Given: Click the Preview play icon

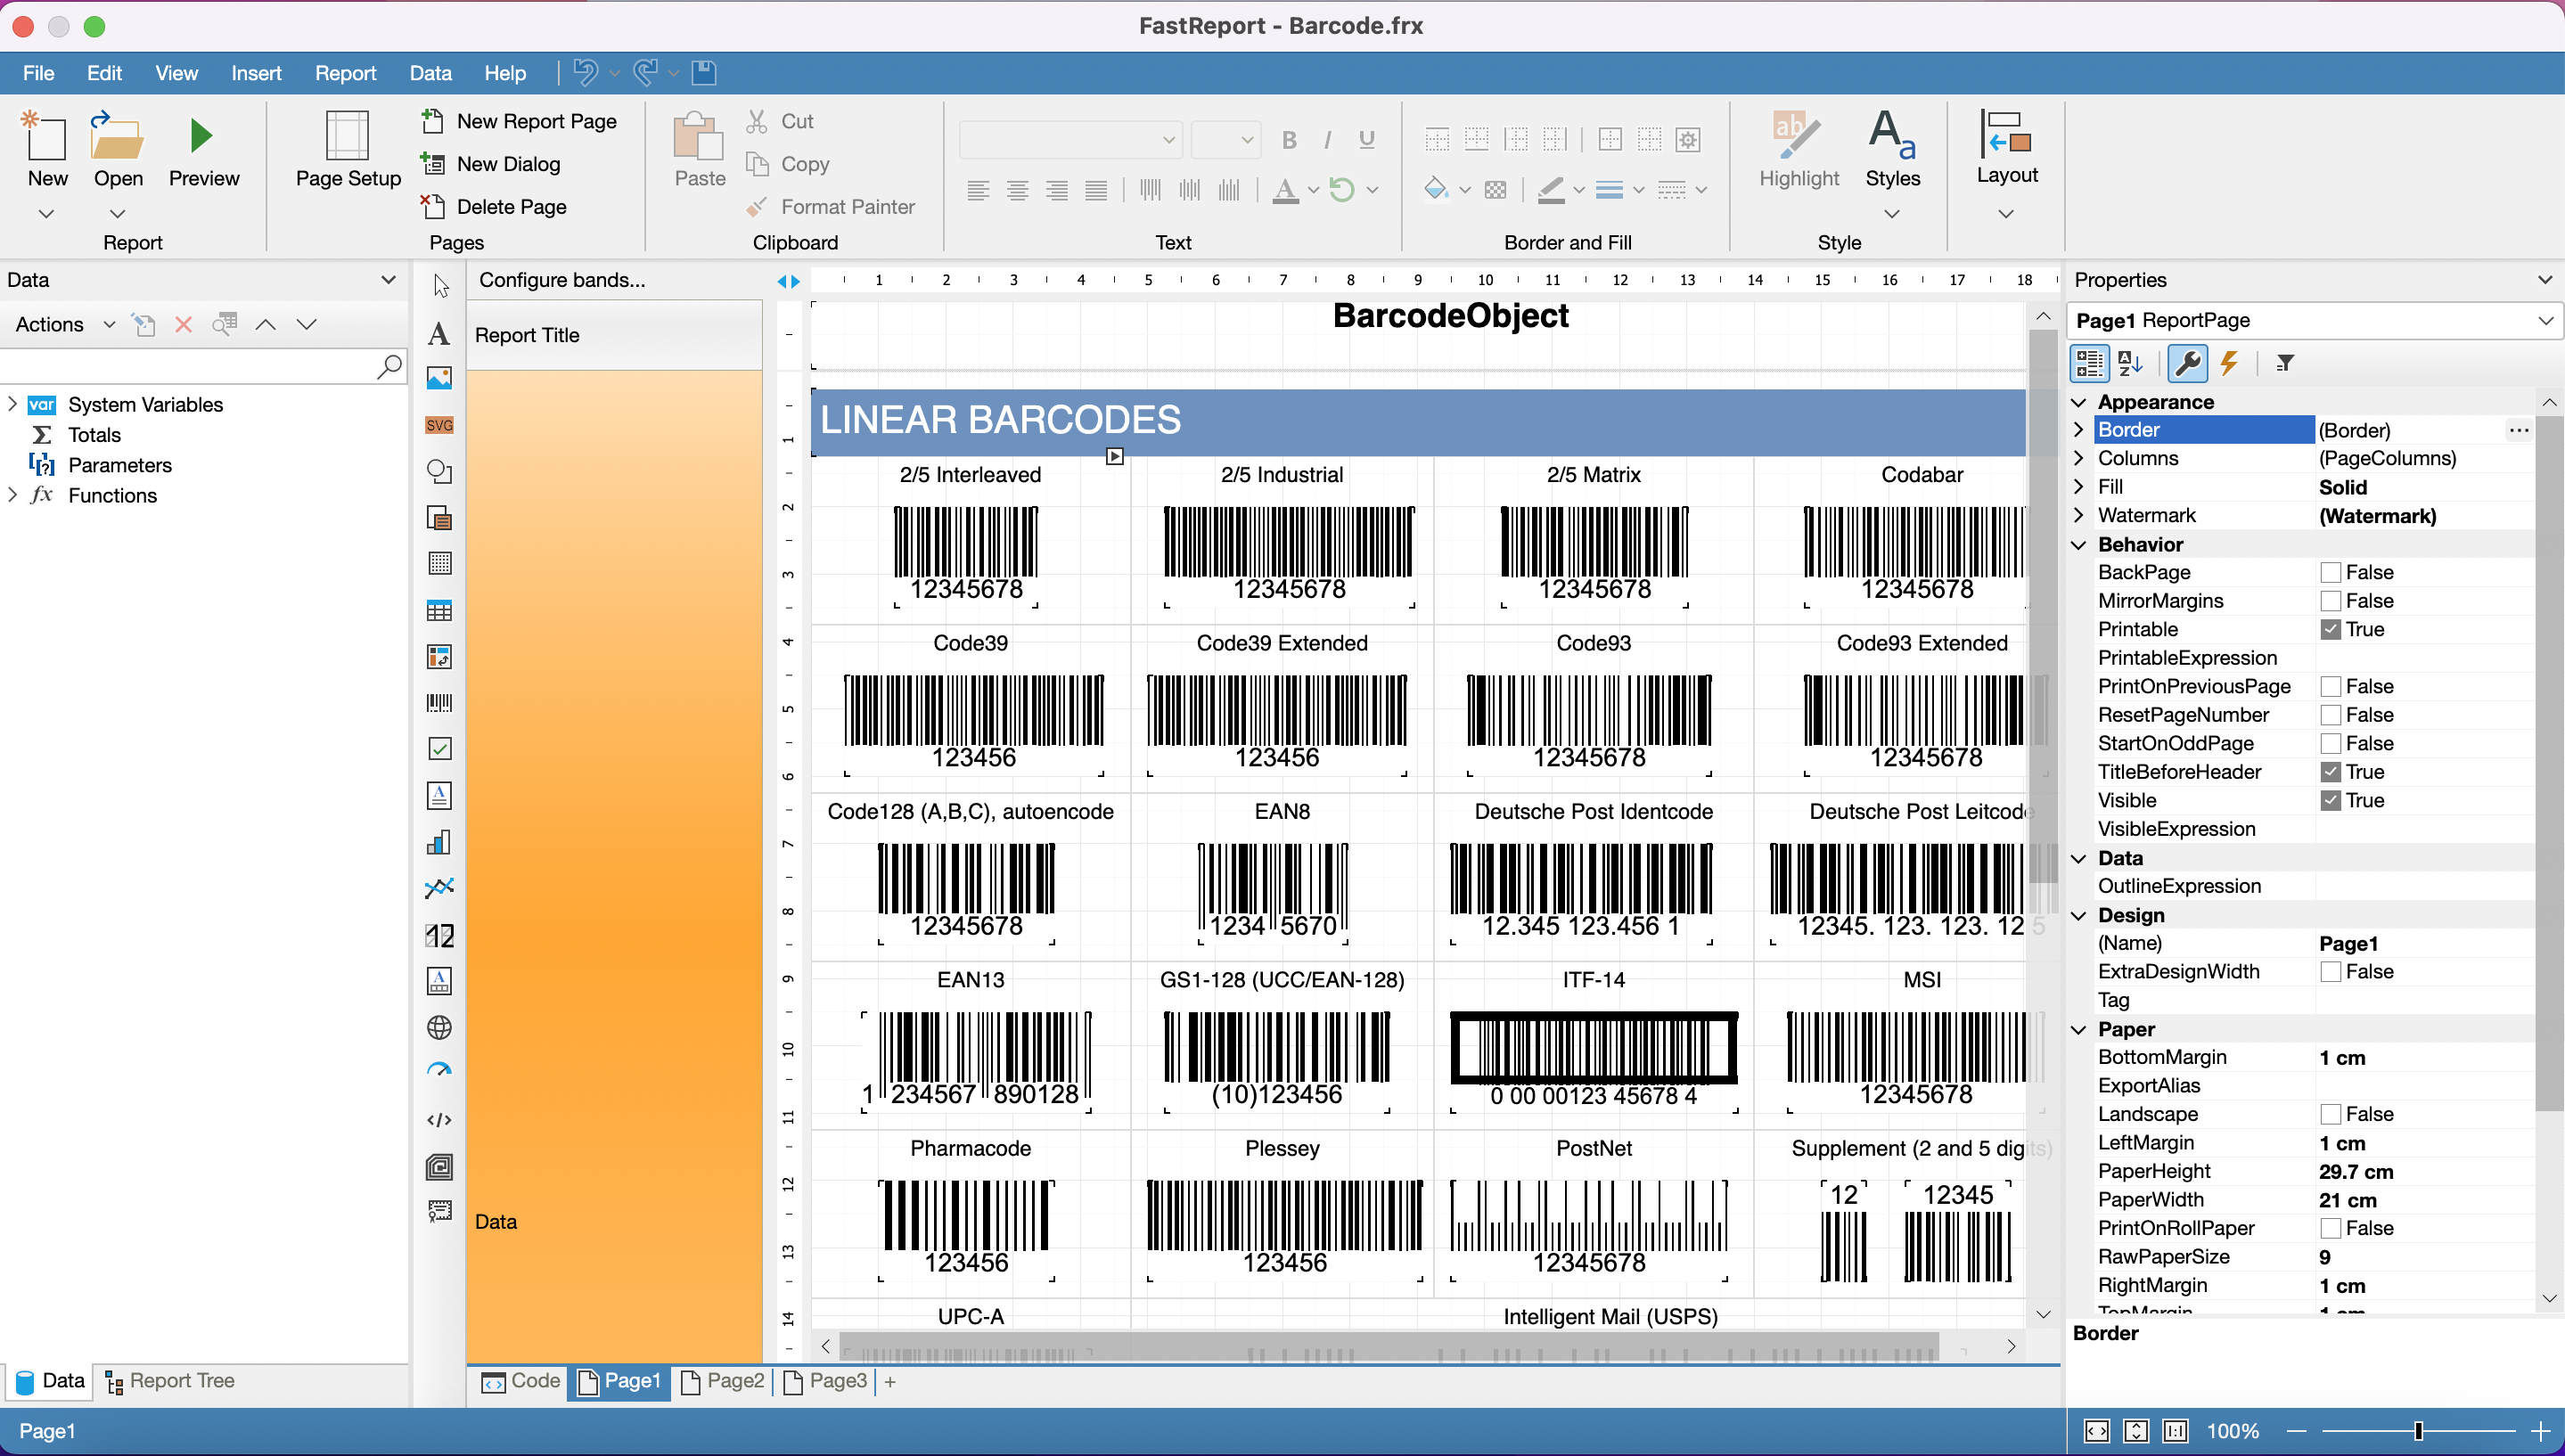Looking at the screenshot, I should (x=202, y=136).
